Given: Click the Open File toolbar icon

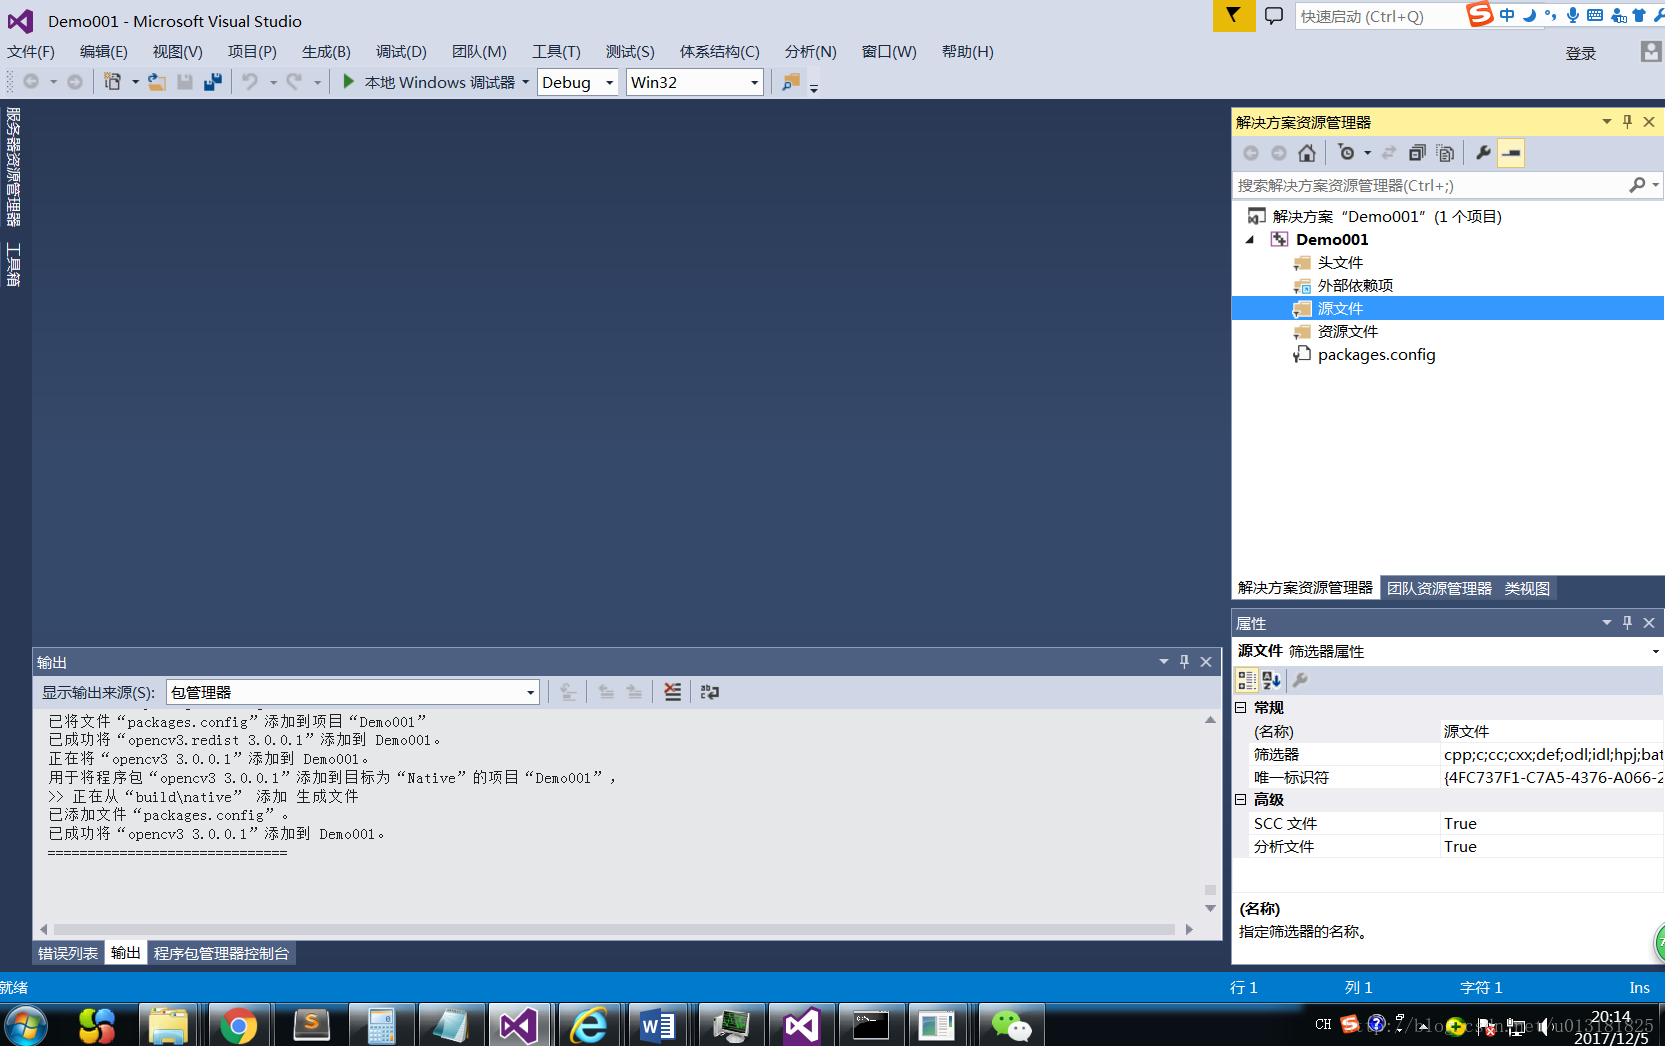Looking at the screenshot, I should (x=157, y=82).
